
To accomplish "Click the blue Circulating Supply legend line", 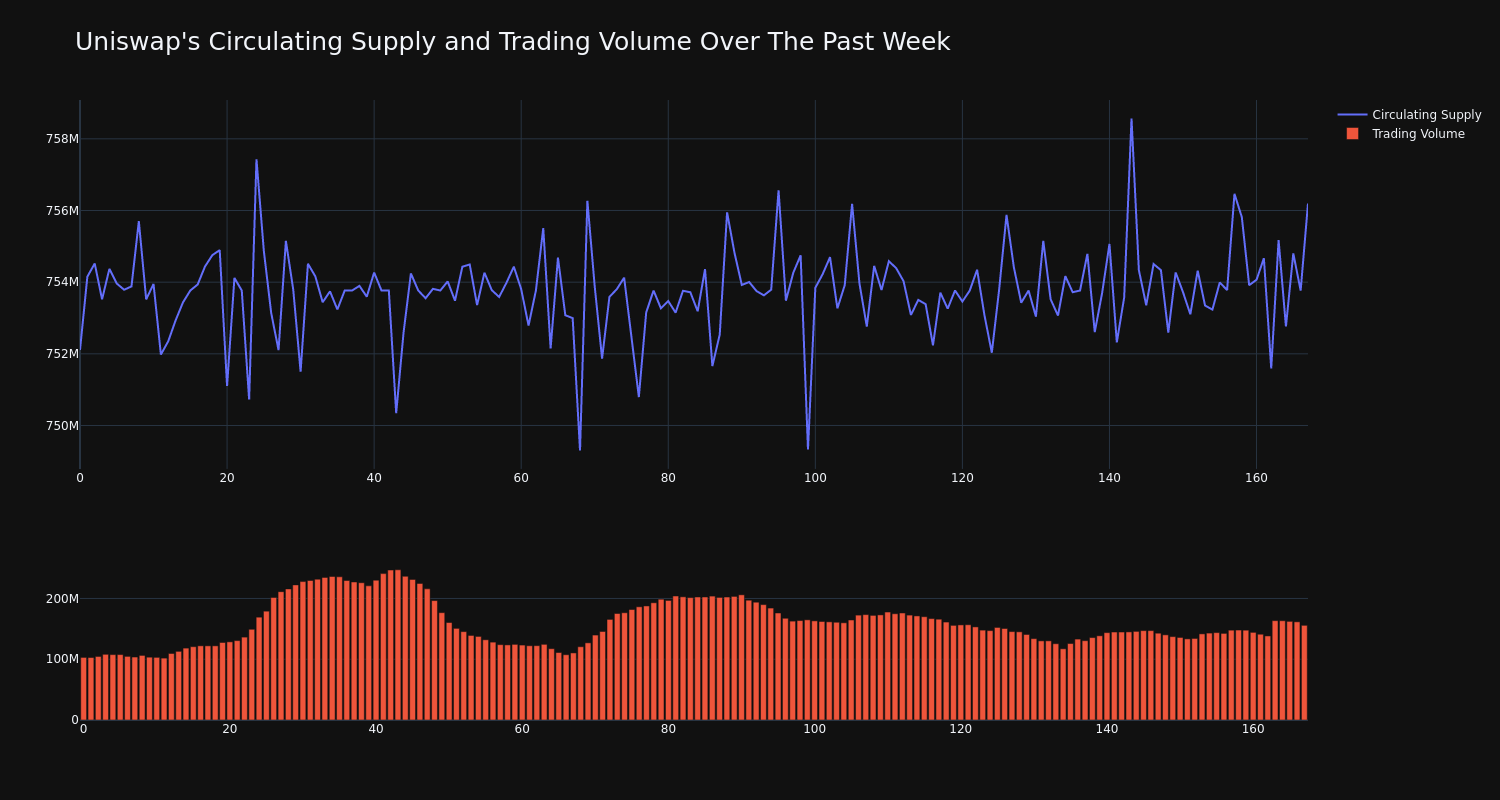I will click(x=1352, y=115).
